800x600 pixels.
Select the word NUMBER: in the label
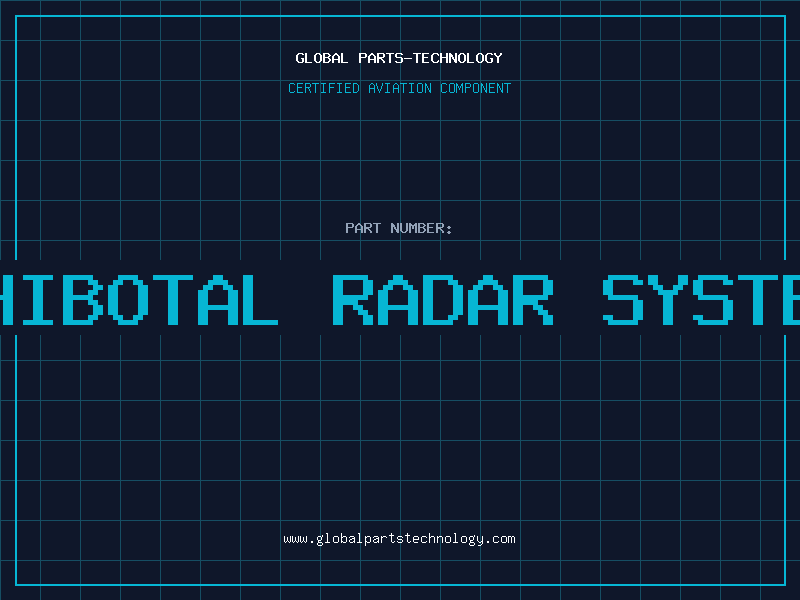click(421, 228)
